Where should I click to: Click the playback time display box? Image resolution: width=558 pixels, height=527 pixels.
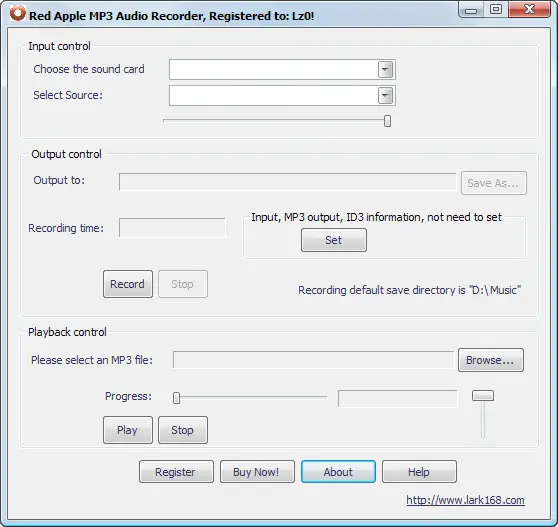click(x=398, y=399)
